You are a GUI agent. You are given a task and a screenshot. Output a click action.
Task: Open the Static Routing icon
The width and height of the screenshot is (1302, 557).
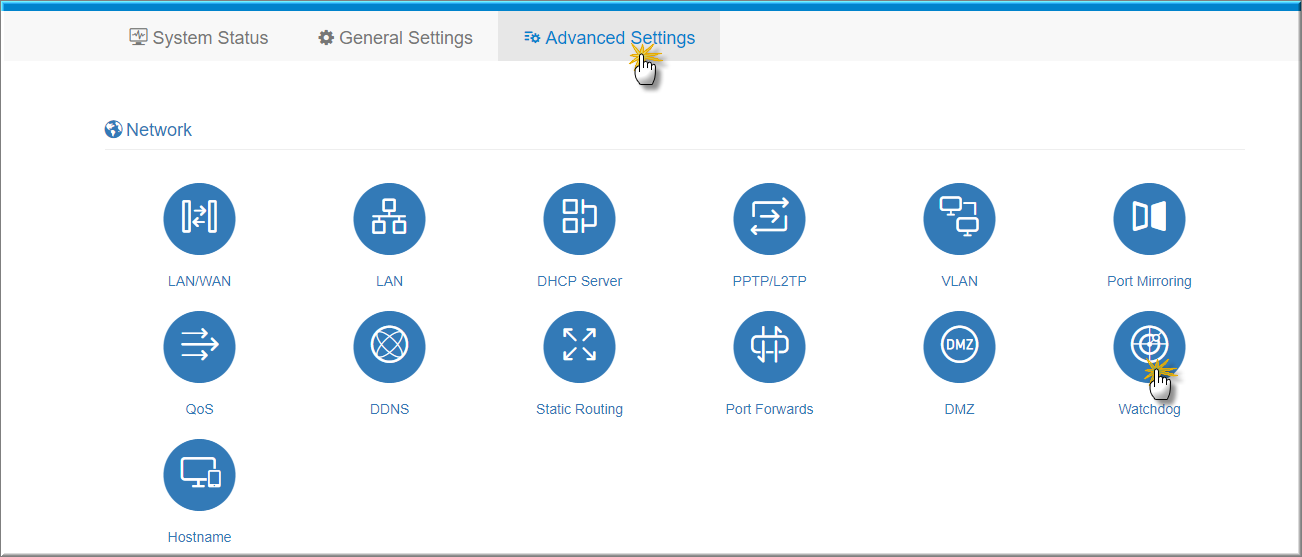pyautogui.click(x=579, y=347)
